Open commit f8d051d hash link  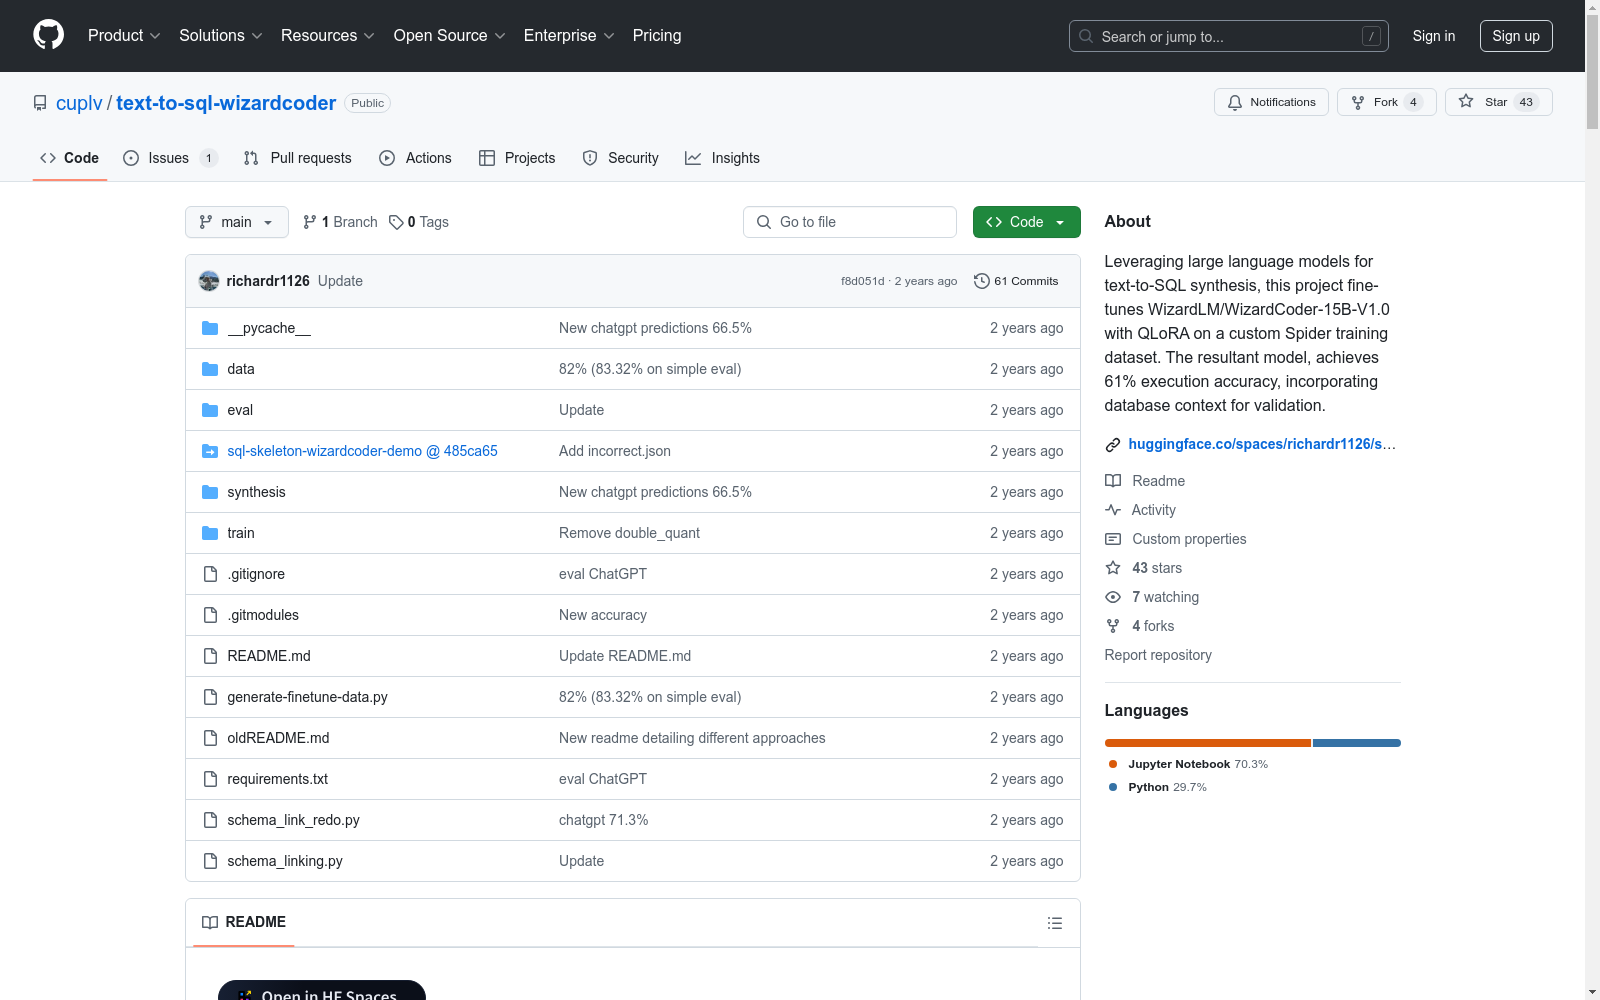point(862,281)
